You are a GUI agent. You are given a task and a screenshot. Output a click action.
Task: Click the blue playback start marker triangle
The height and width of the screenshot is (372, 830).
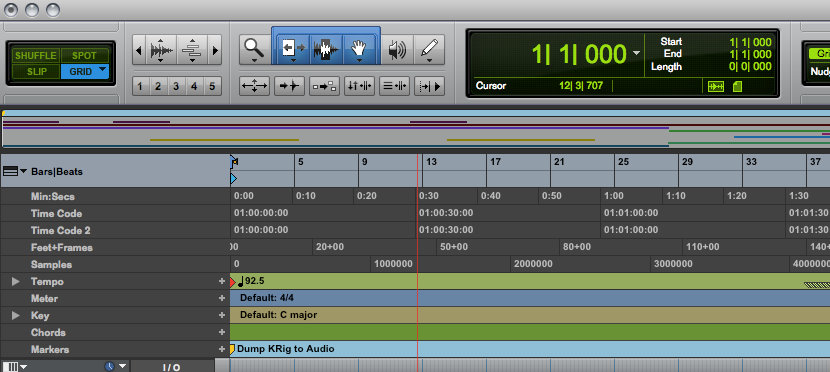(233, 179)
